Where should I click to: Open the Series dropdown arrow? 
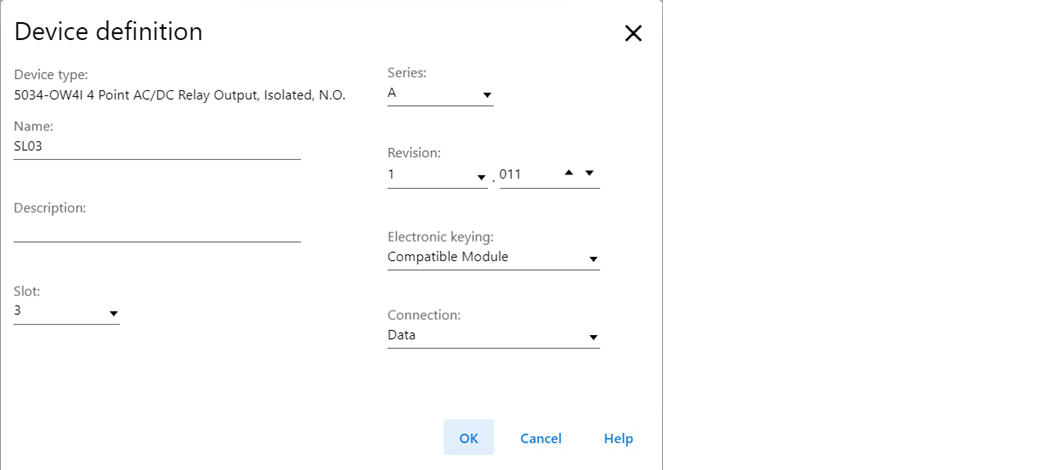tap(487, 95)
